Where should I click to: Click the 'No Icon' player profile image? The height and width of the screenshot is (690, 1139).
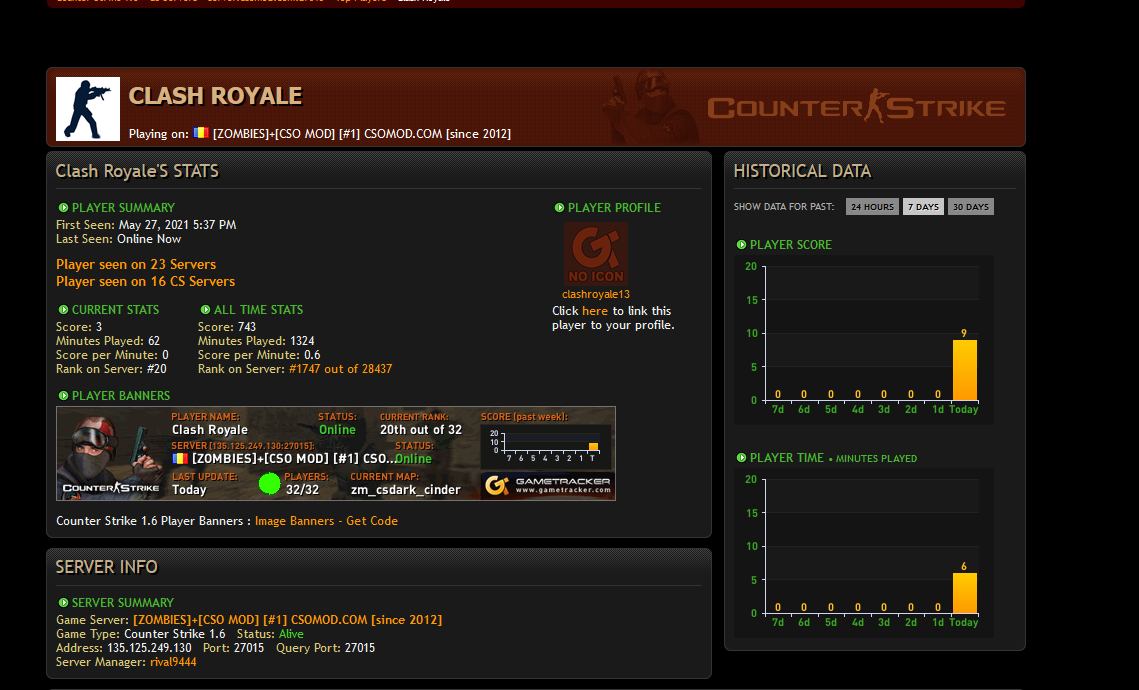[596, 254]
